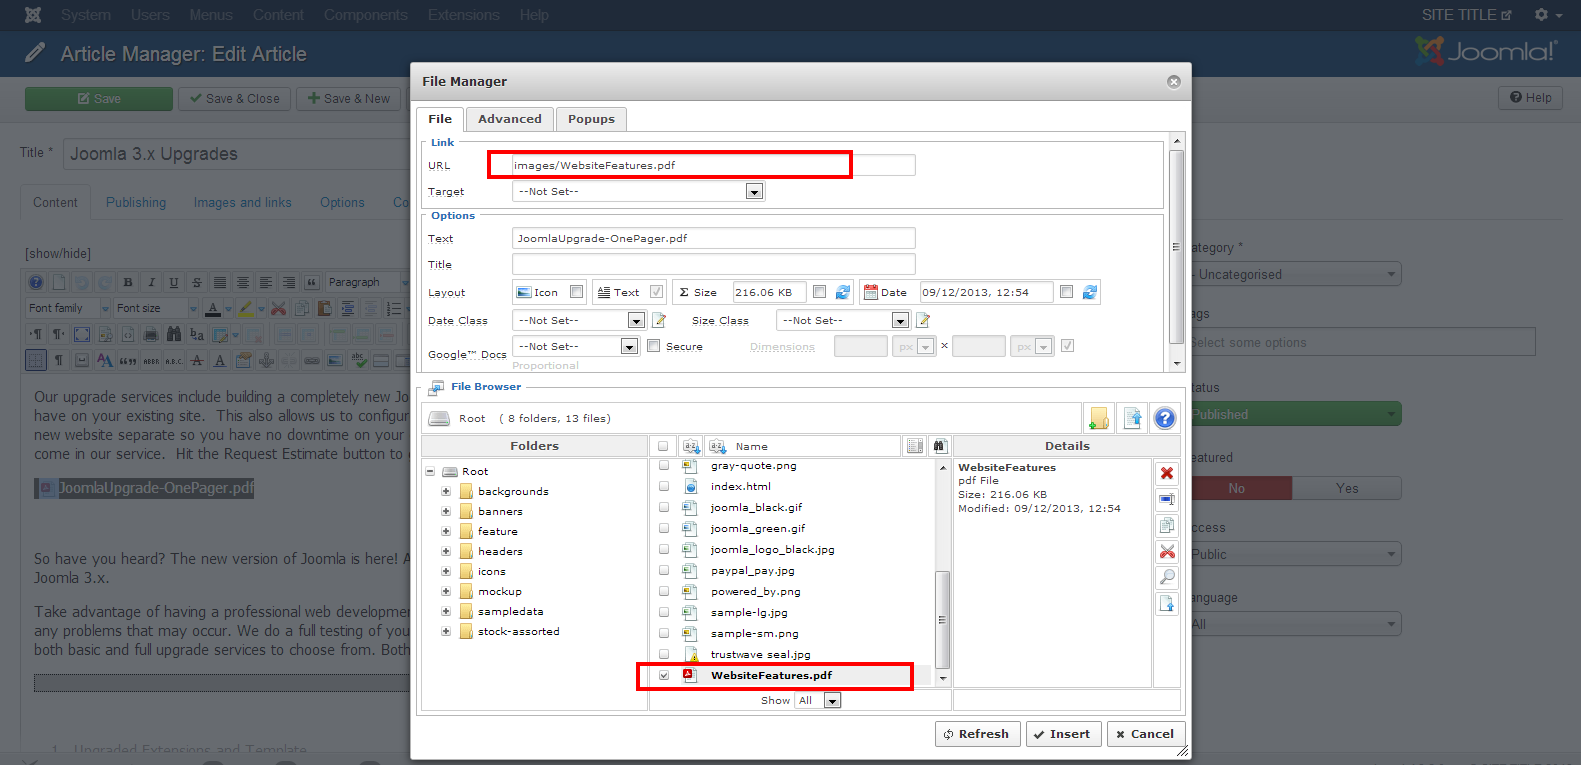This screenshot has width=1581, height=765.
Task: Open the Size Class dropdown
Action: [843, 320]
